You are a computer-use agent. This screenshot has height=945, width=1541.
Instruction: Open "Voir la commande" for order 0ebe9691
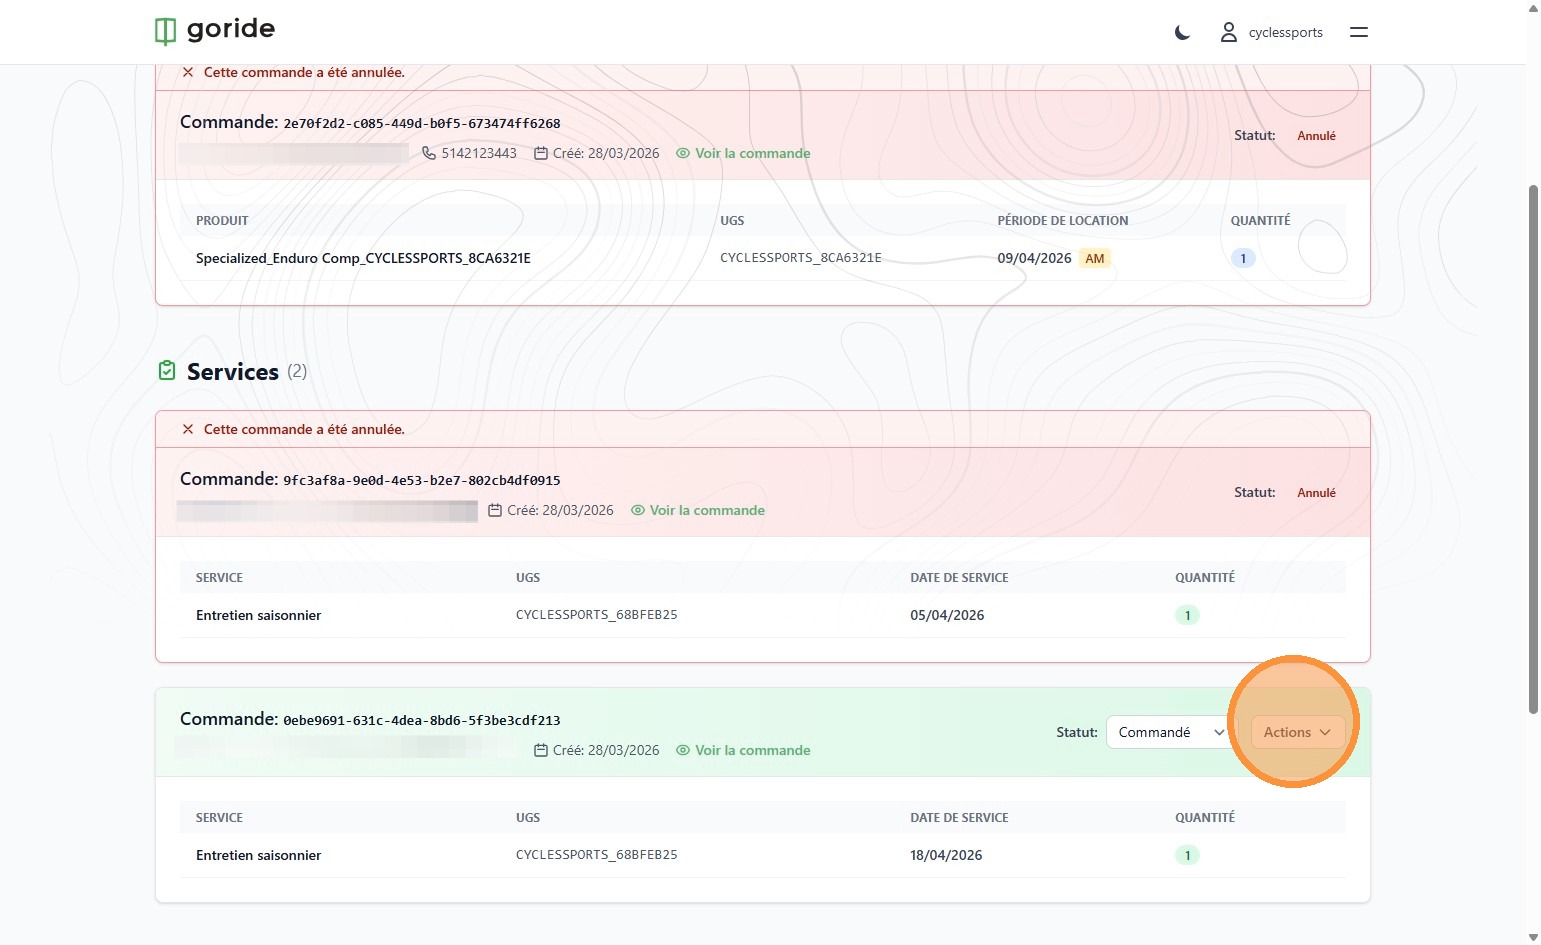[x=752, y=750]
